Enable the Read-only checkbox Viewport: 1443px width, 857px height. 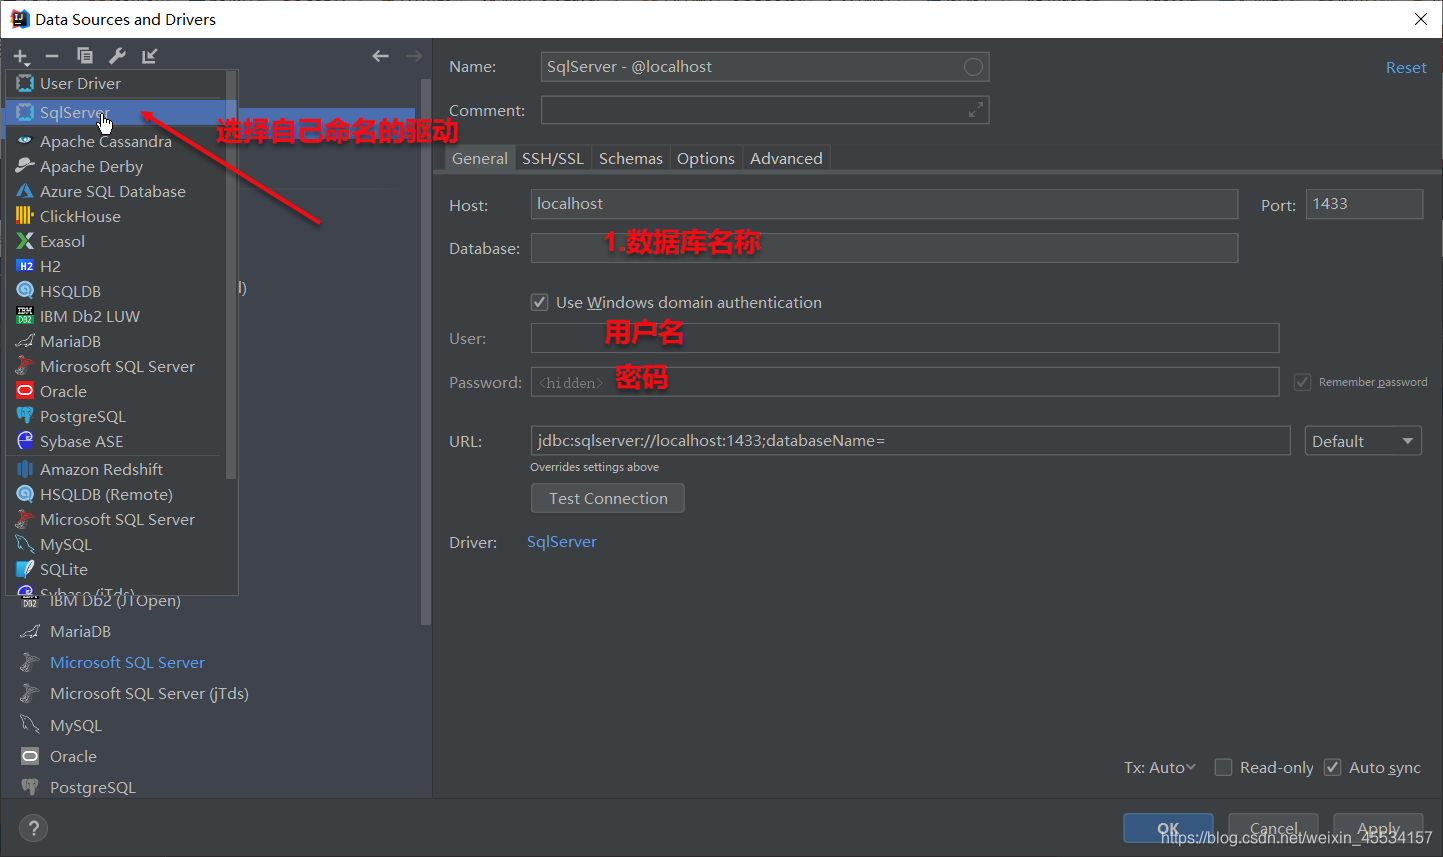pyautogui.click(x=1223, y=767)
